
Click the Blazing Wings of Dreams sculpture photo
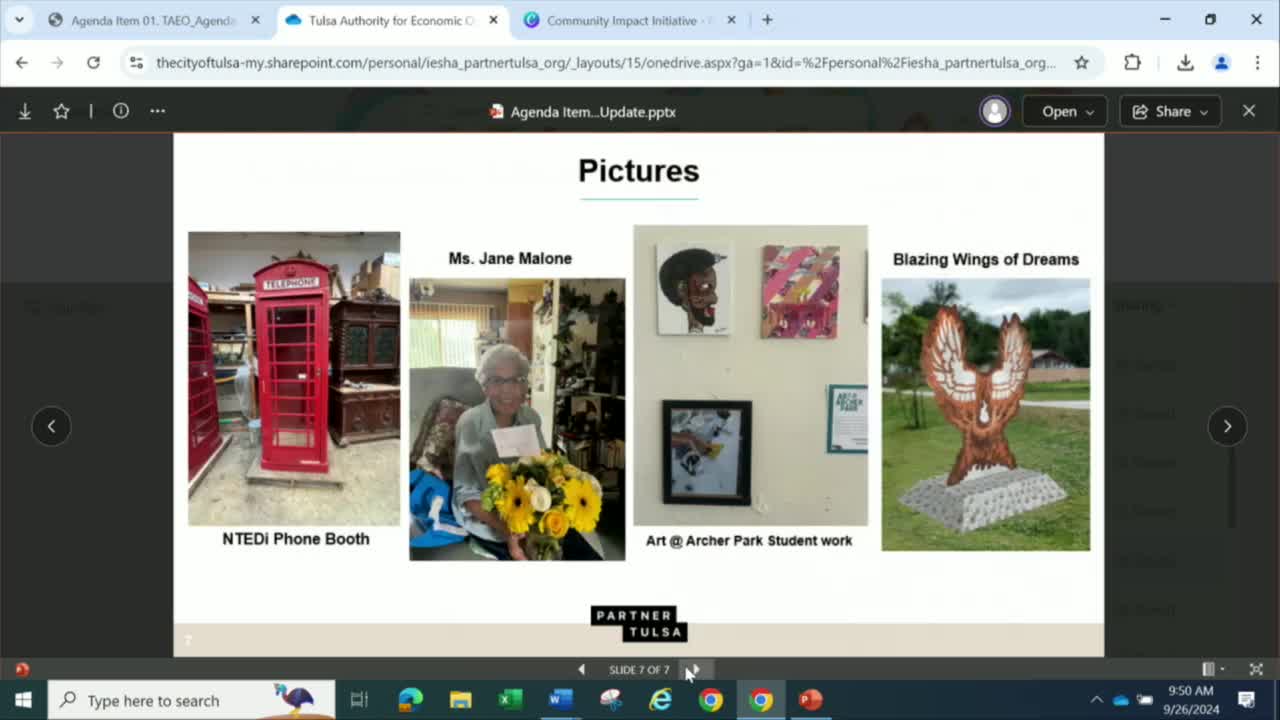coord(986,414)
